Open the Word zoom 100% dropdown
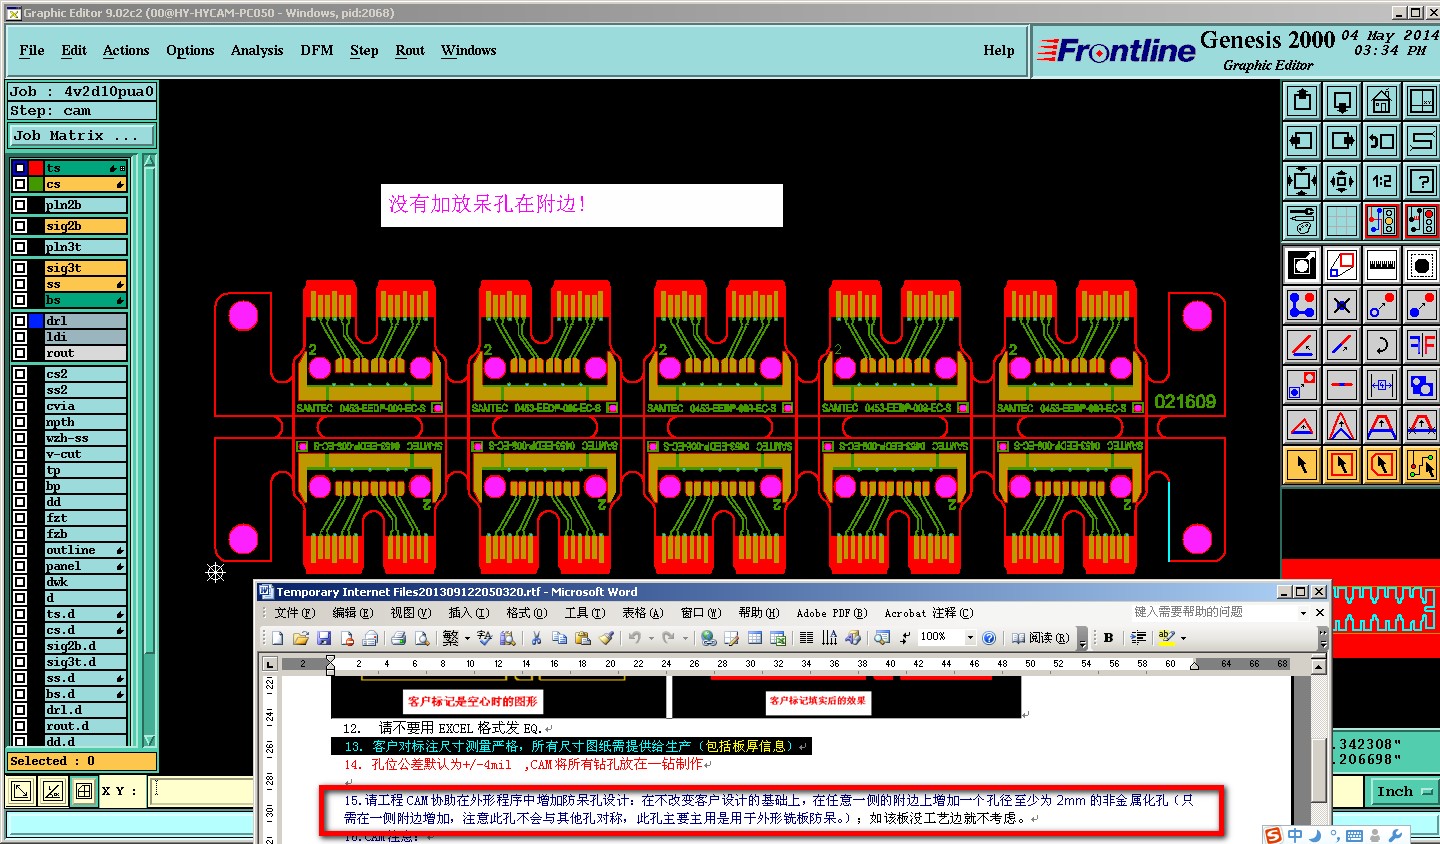Viewport: 1440px width, 844px height. [970, 637]
